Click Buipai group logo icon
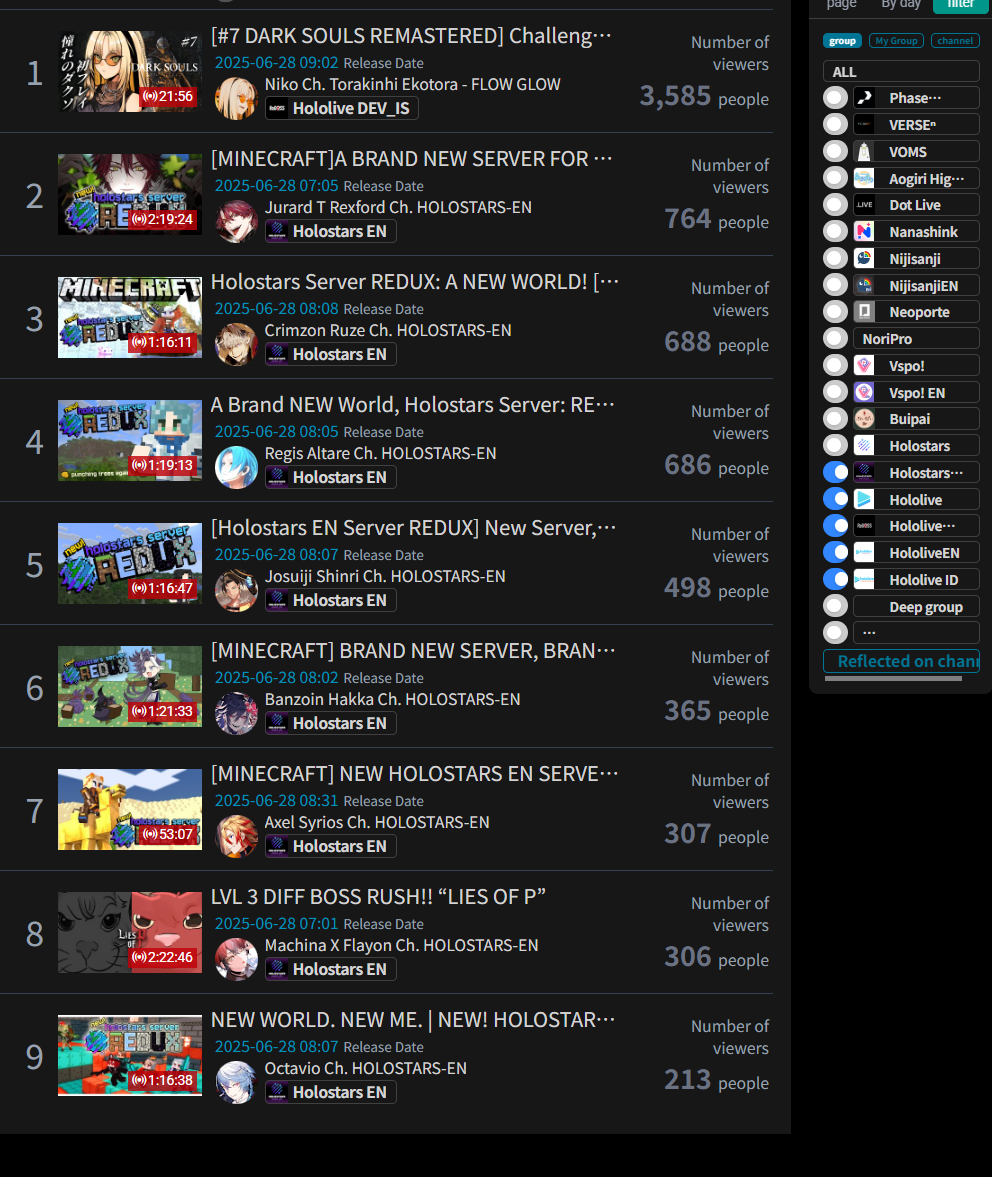Image resolution: width=992 pixels, height=1177 pixels. coord(864,419)
